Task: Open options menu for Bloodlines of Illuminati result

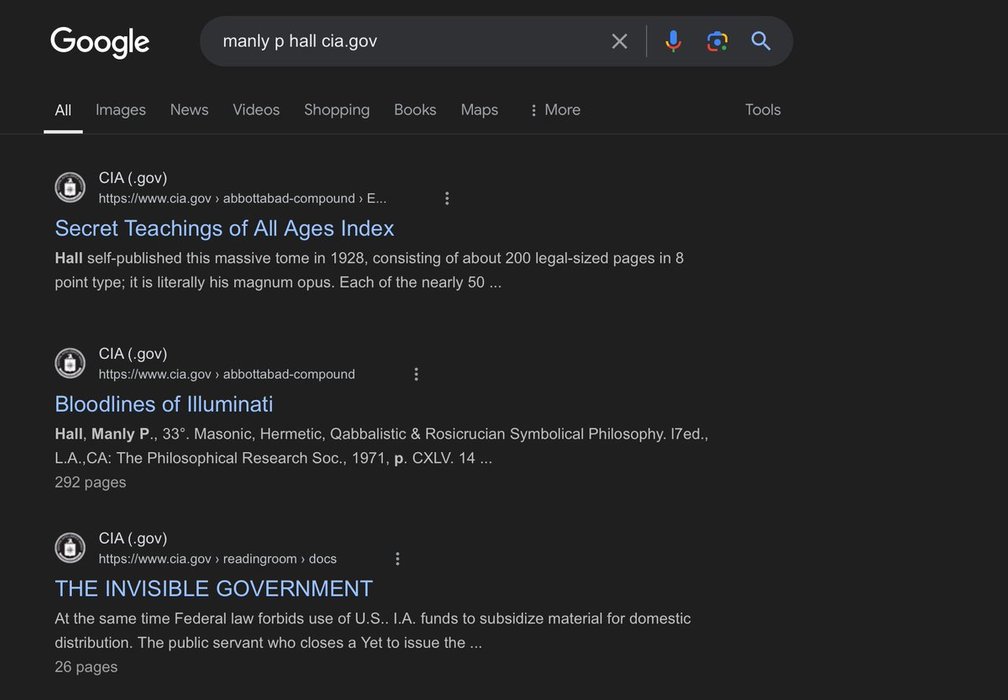Action: pyautogui.click(x=417, y=374)
